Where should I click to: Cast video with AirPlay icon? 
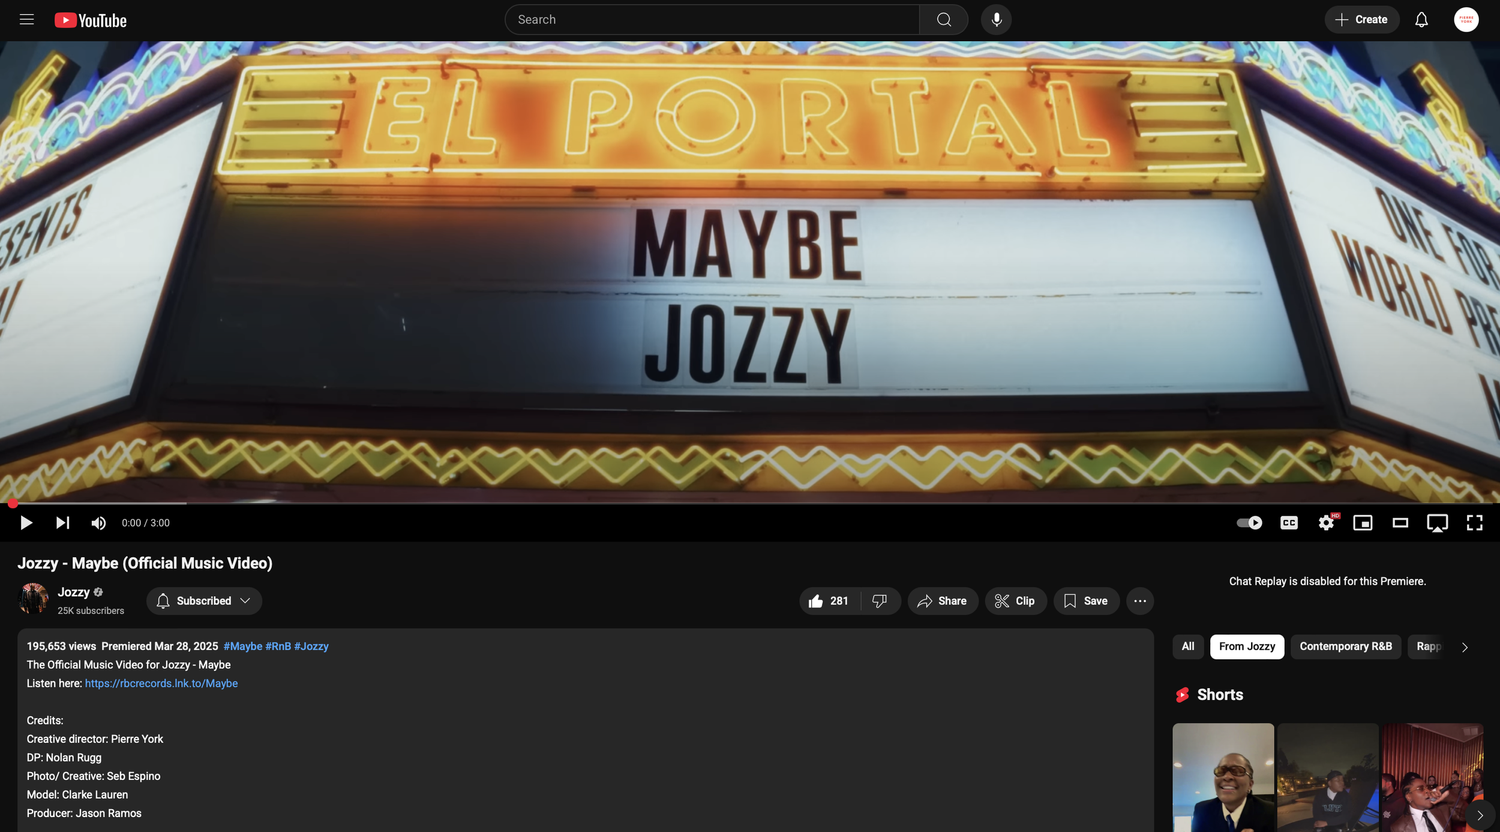pos(1437,523)
